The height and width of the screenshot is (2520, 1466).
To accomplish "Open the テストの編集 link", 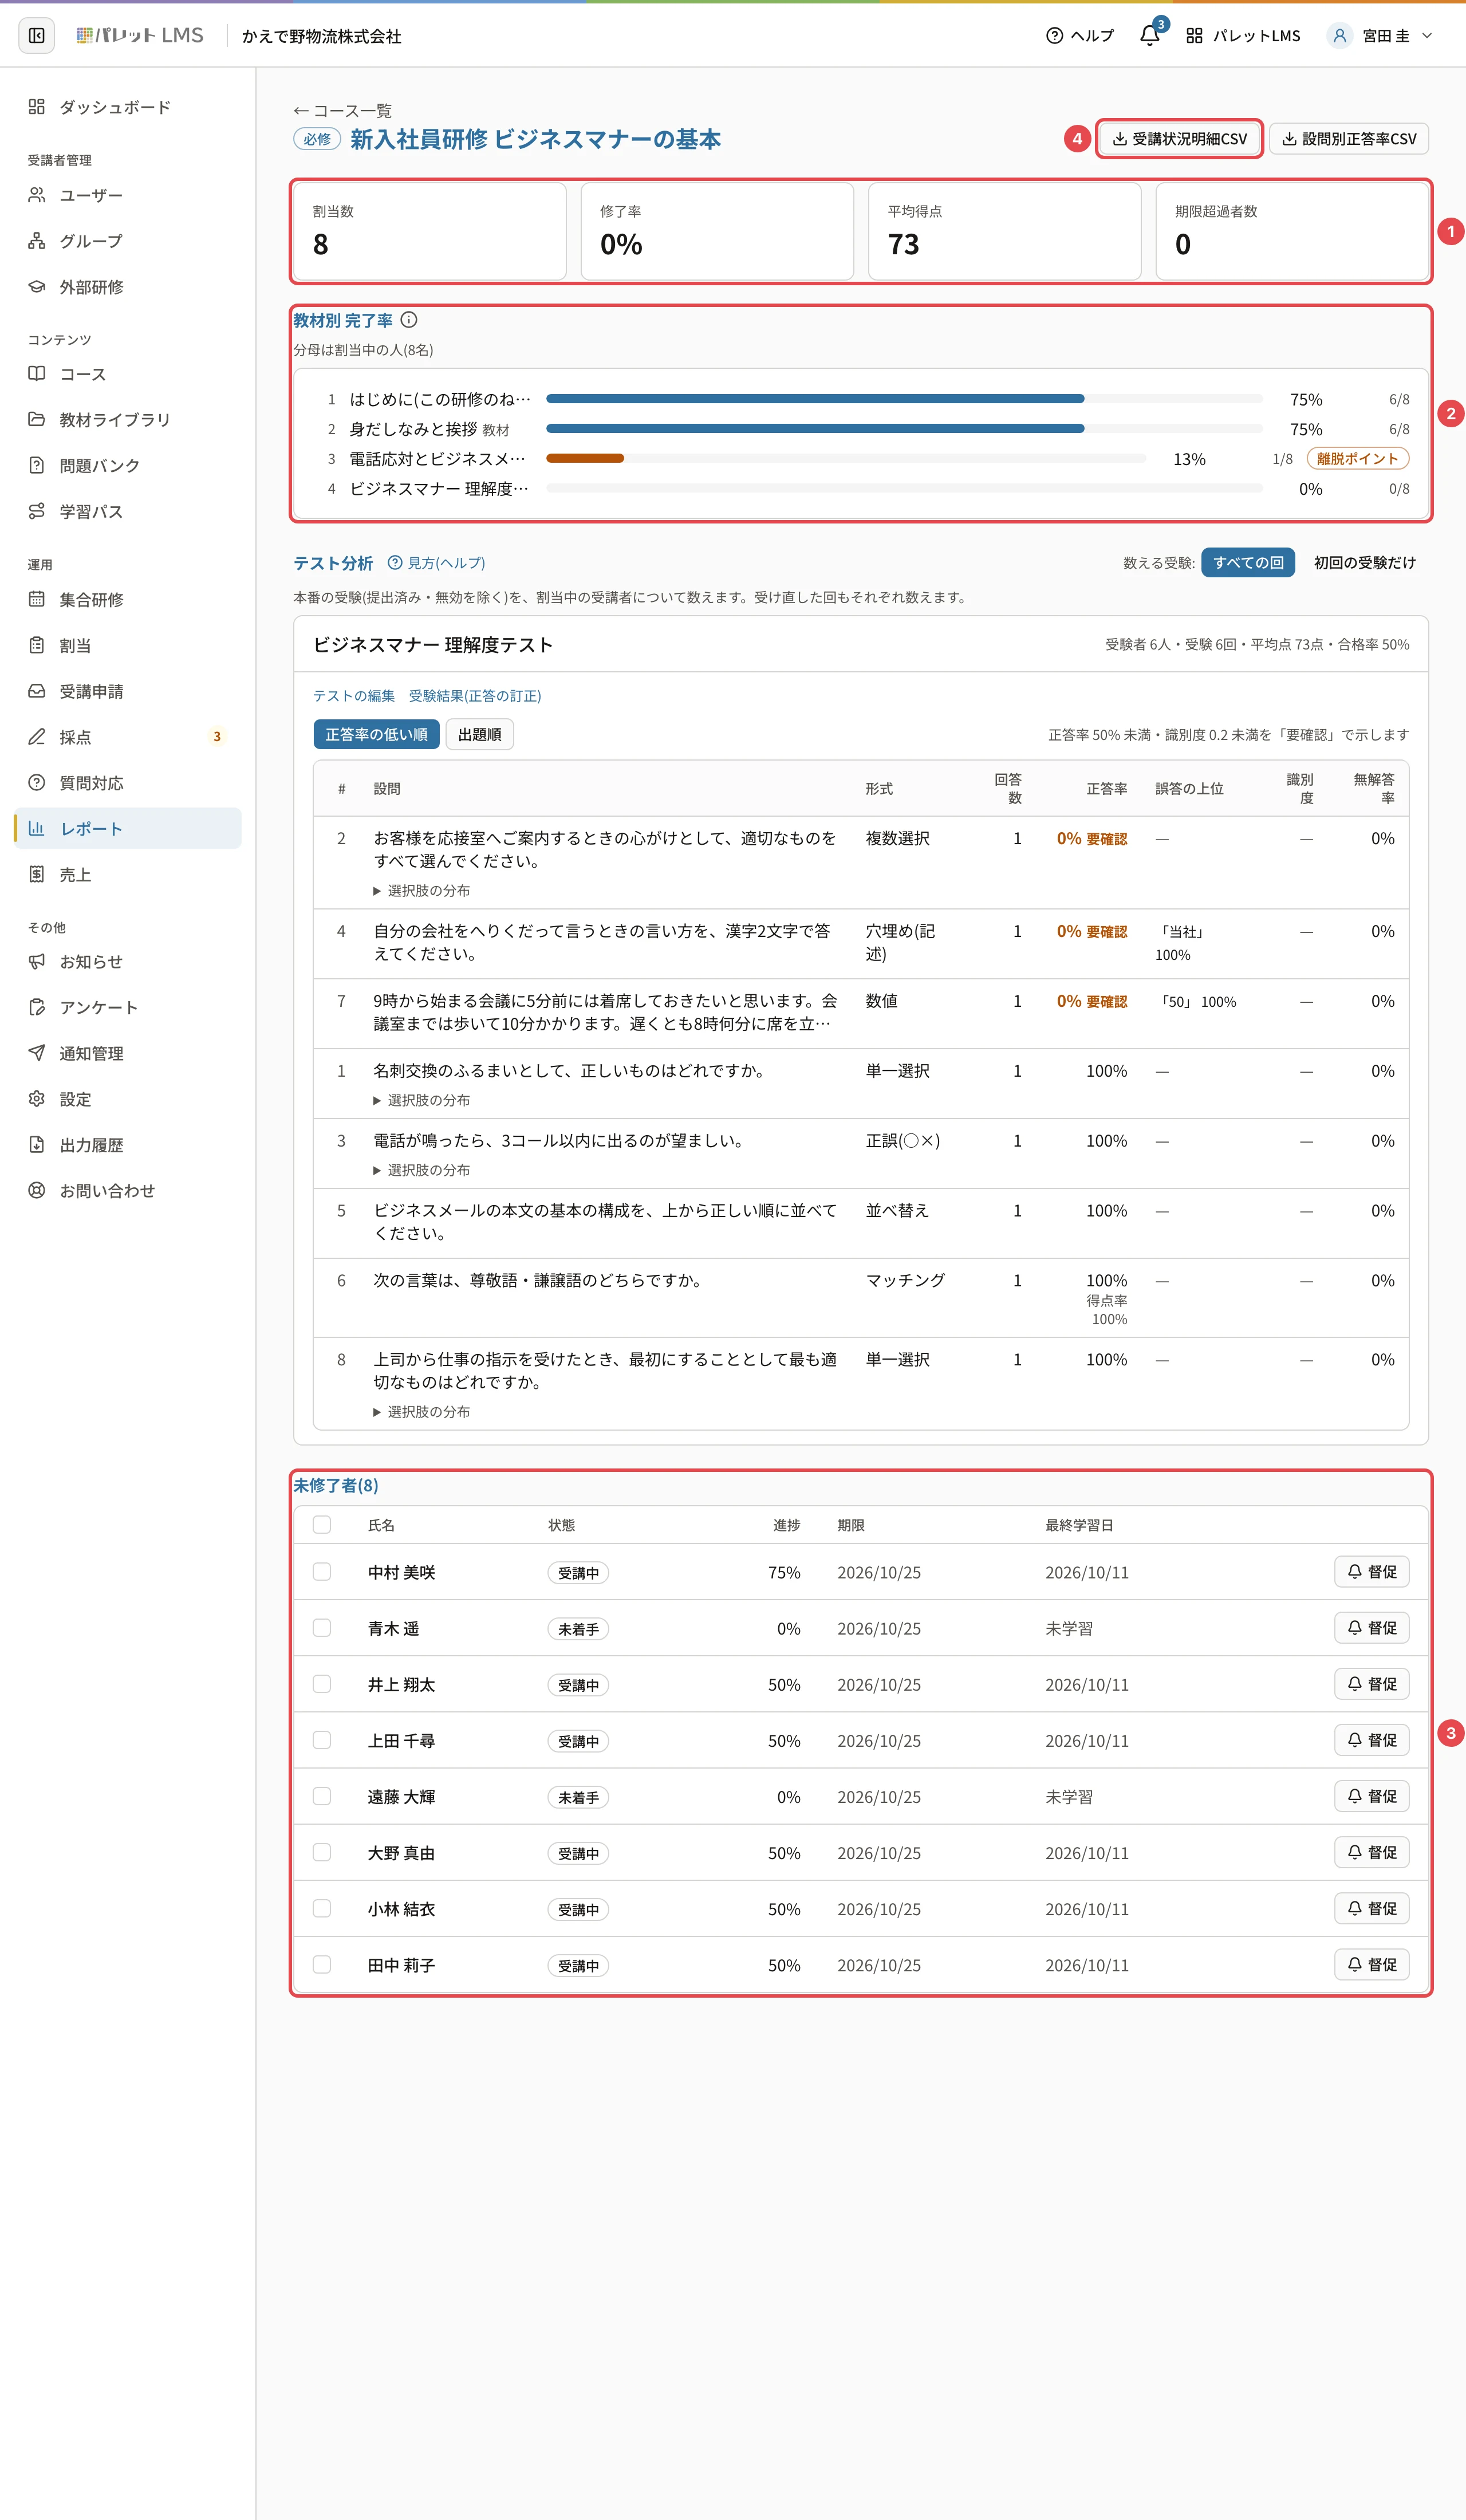I will click(354, 696).
